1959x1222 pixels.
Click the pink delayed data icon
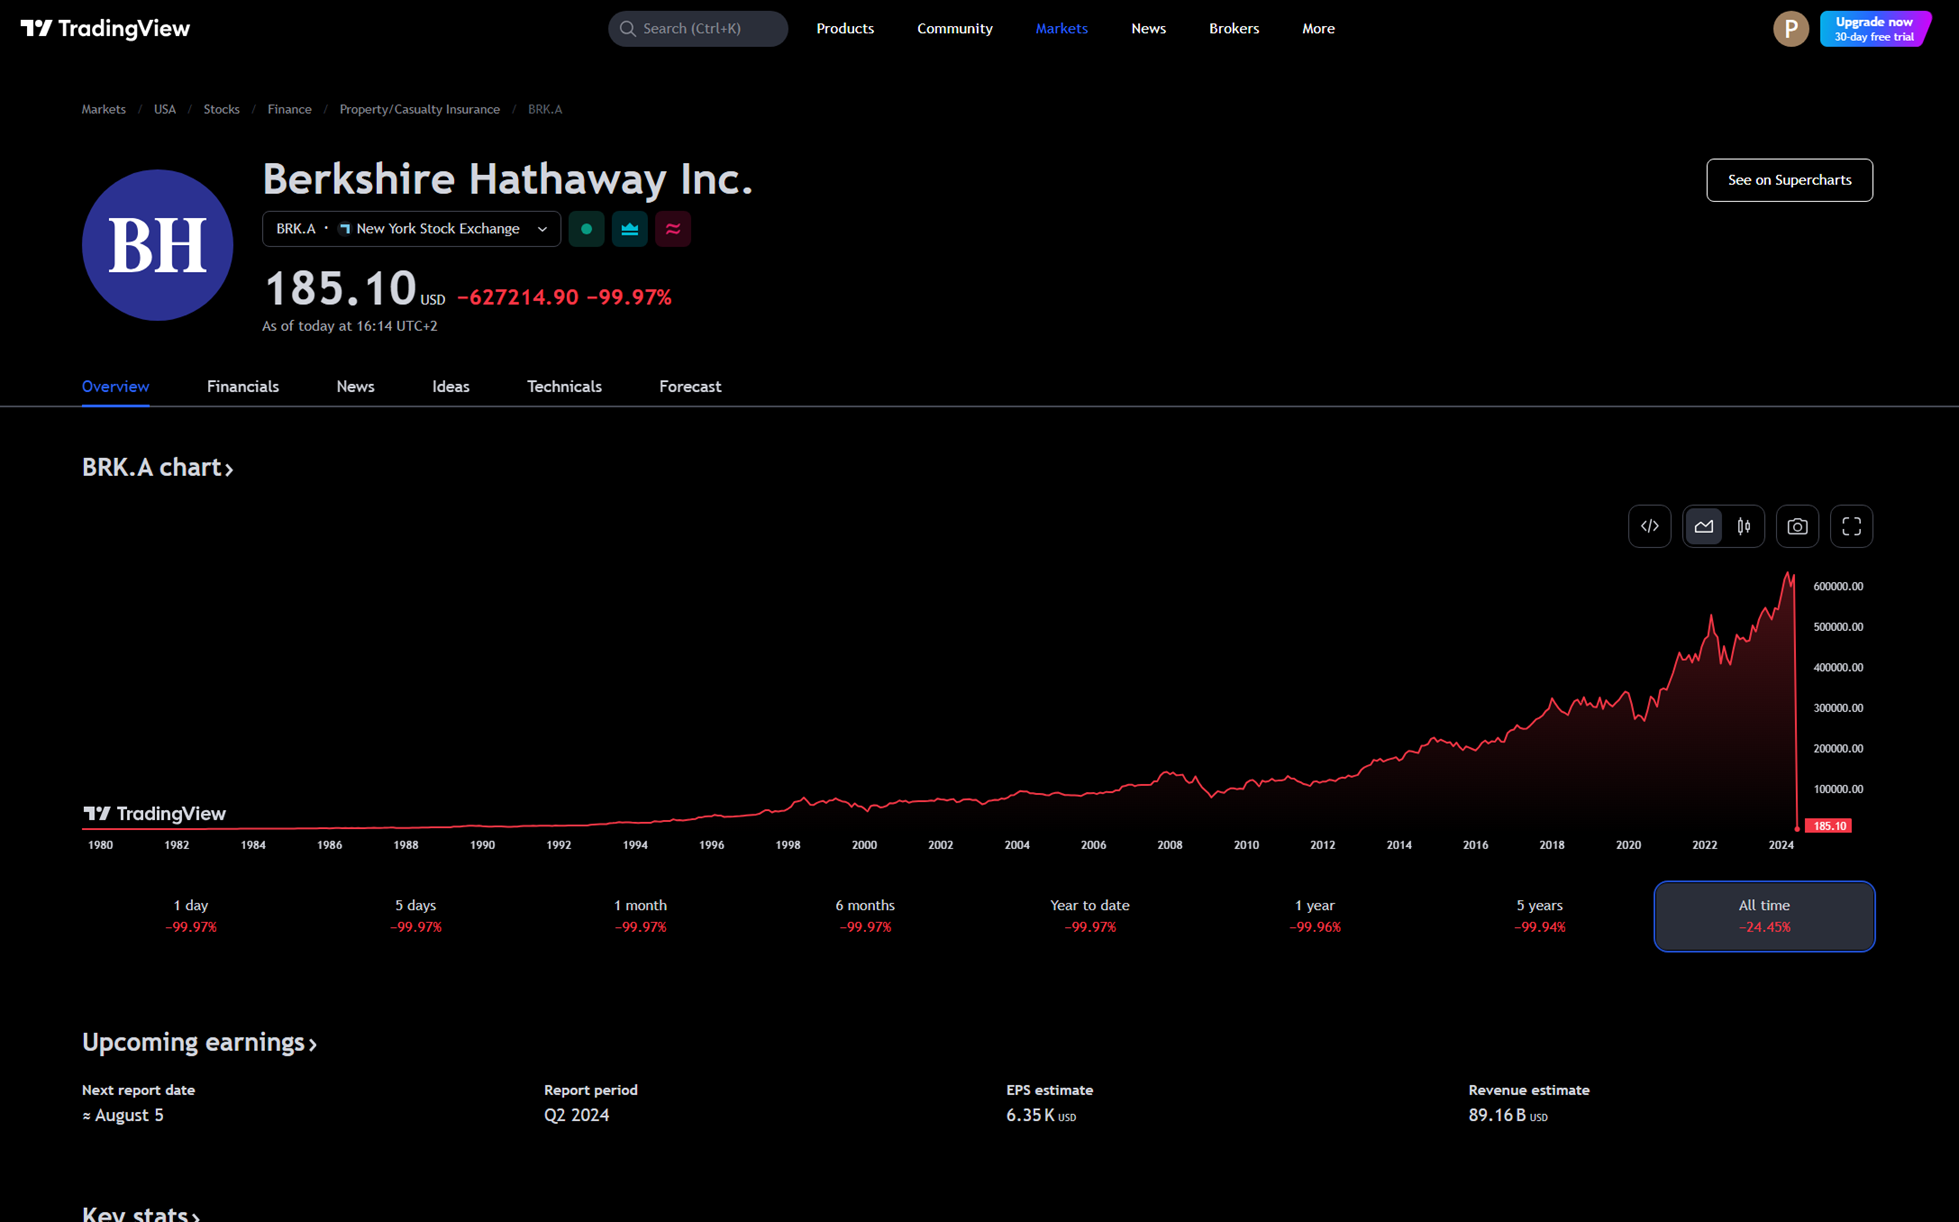[x=673, y=229]
